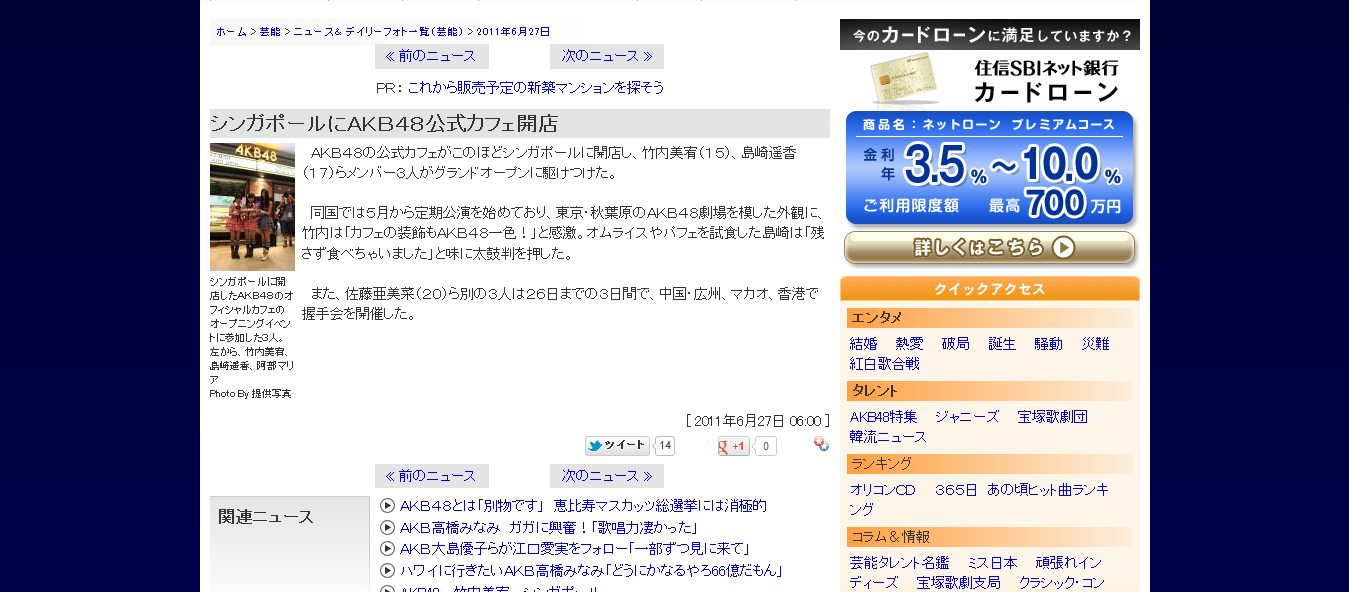The width and height of the screenshot is (1349, 592).
Task: Open 芸能 in the breadcrumb
Action: point(270,32)
